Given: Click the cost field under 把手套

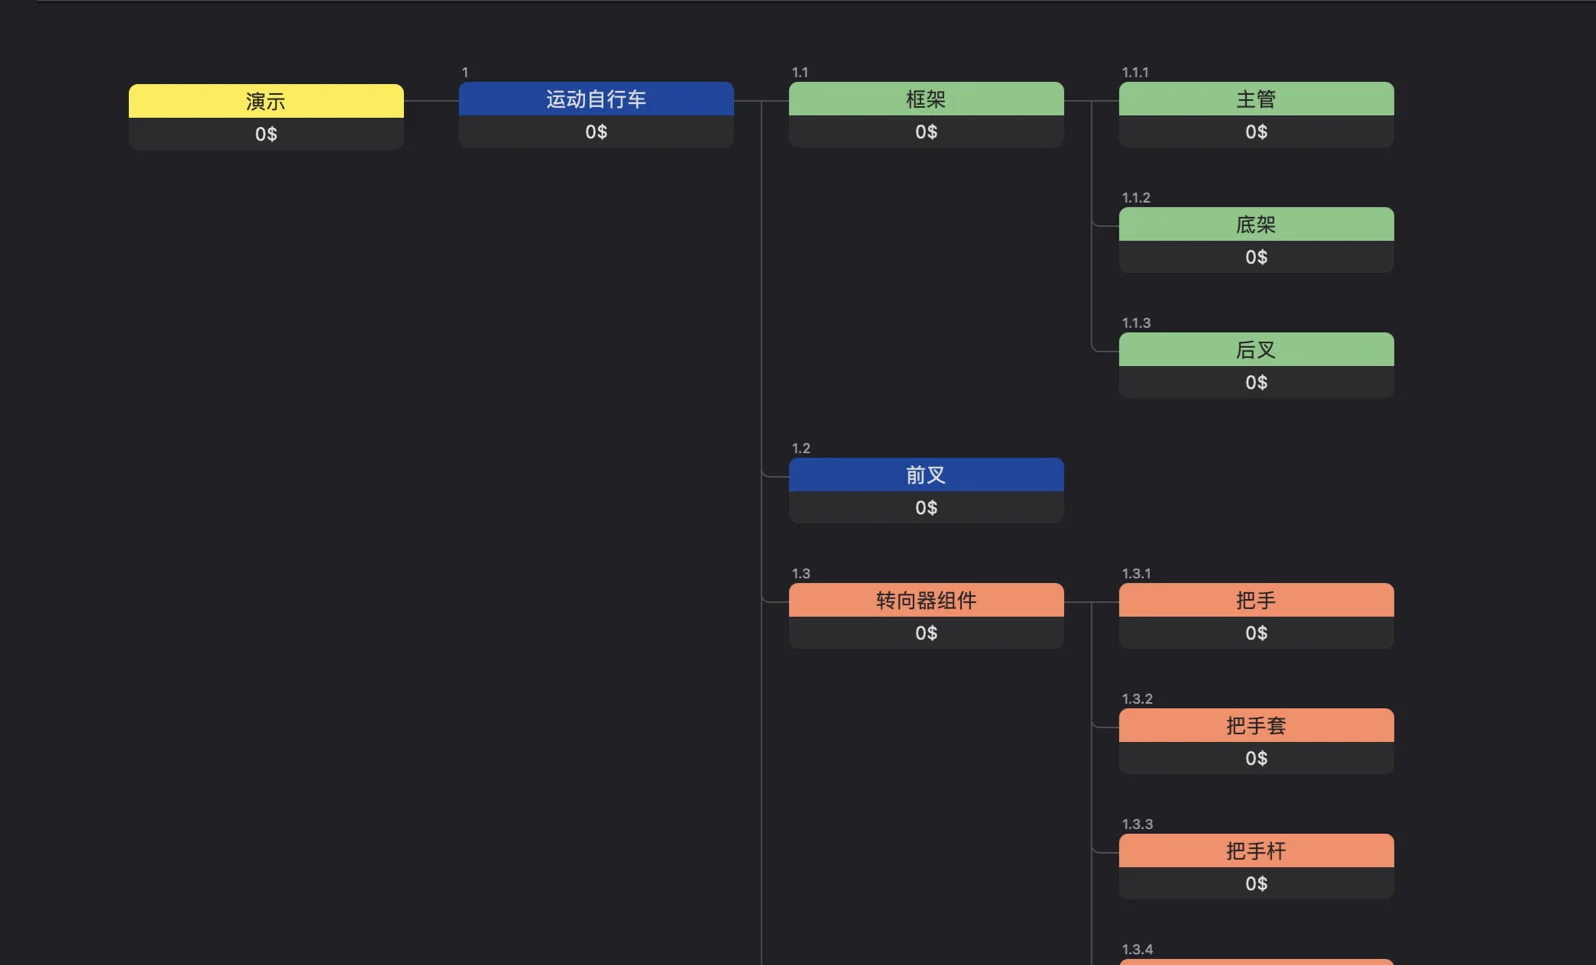Looking at the screenshot, I should click(1256, 759).
